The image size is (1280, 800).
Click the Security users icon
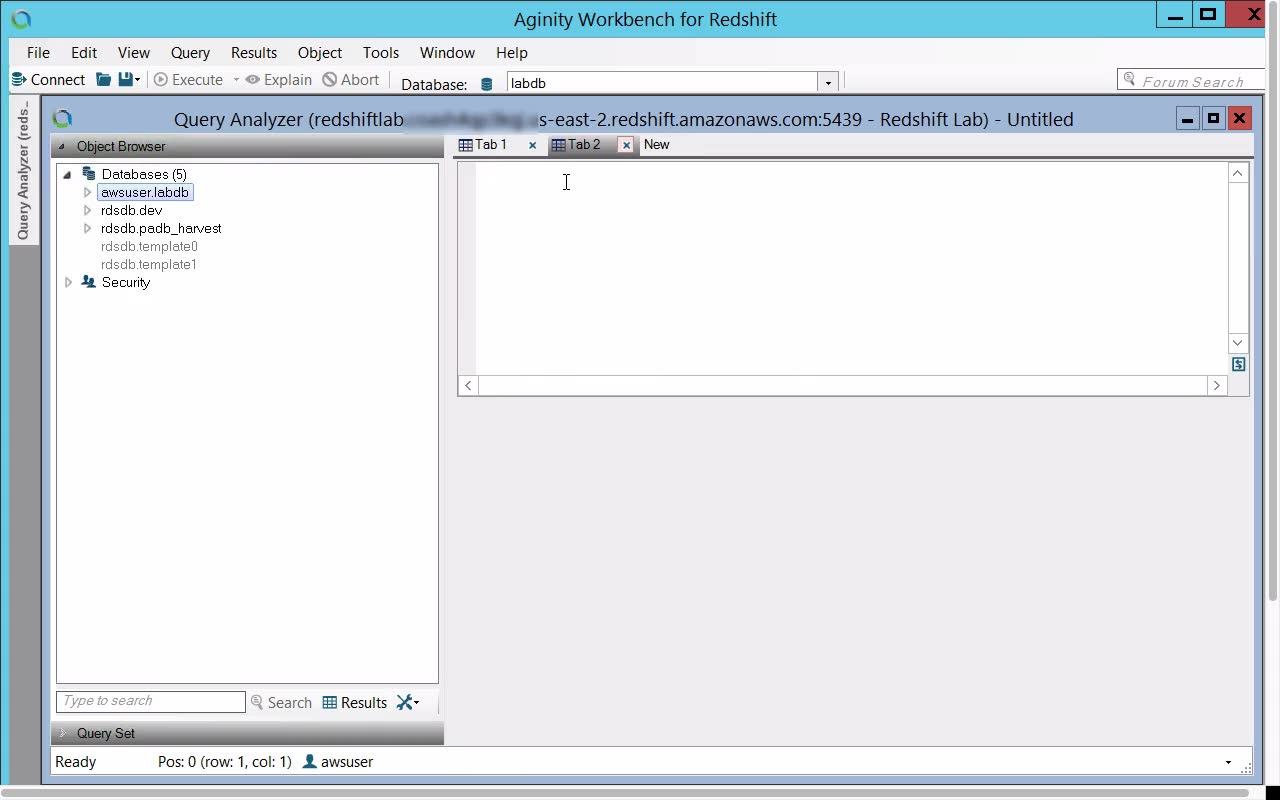tap(88, 282)
